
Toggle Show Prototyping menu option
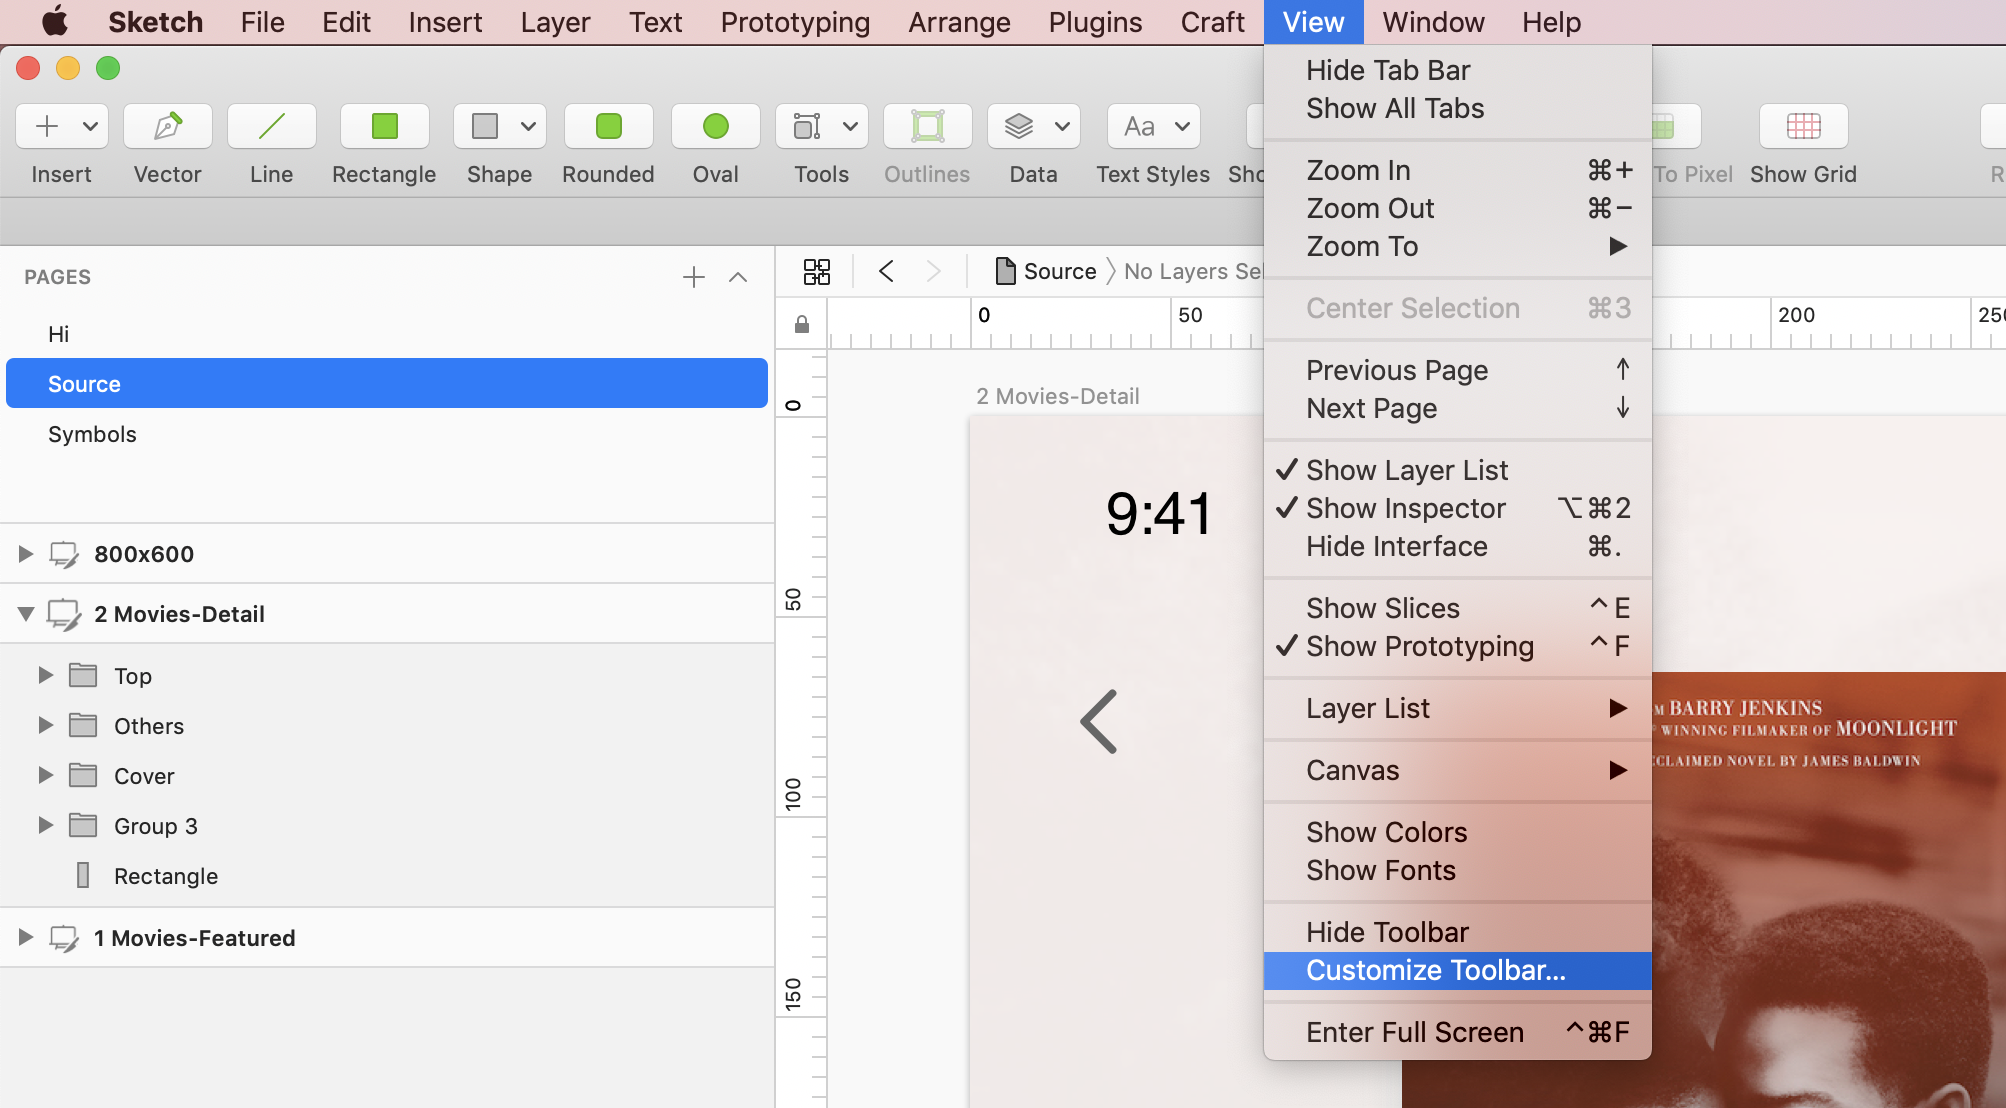point(1419,646)
